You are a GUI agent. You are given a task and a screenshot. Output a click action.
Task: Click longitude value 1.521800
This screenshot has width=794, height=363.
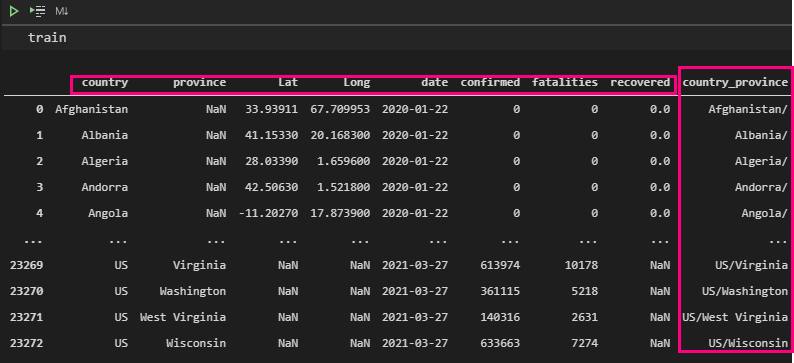[x=343, y=187]
